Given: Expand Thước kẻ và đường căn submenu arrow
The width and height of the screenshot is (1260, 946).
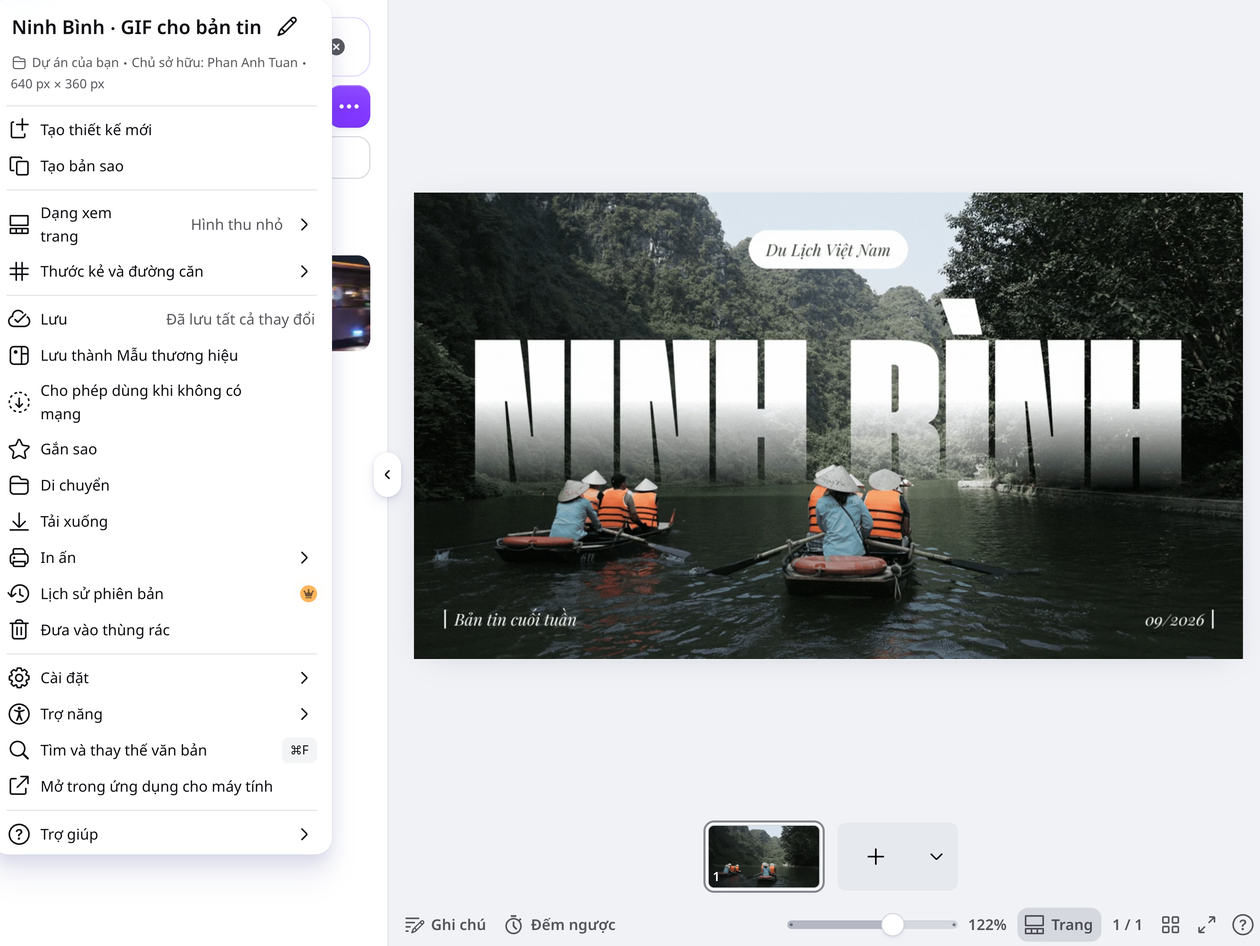Looking at the screenshot, I should point(305,271).
